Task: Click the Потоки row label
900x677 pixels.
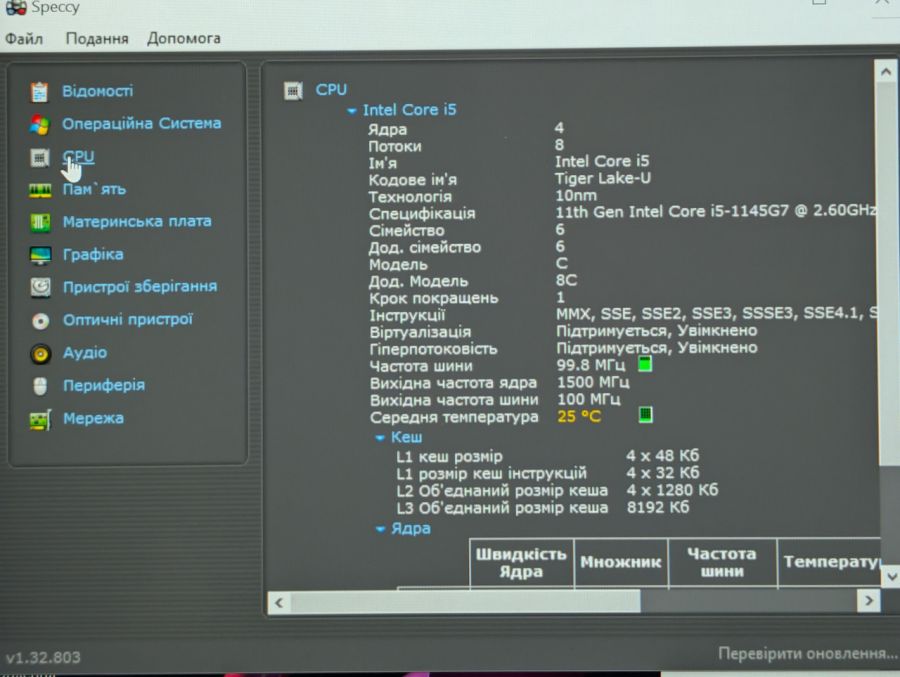Action: click(x=395, y=147)
